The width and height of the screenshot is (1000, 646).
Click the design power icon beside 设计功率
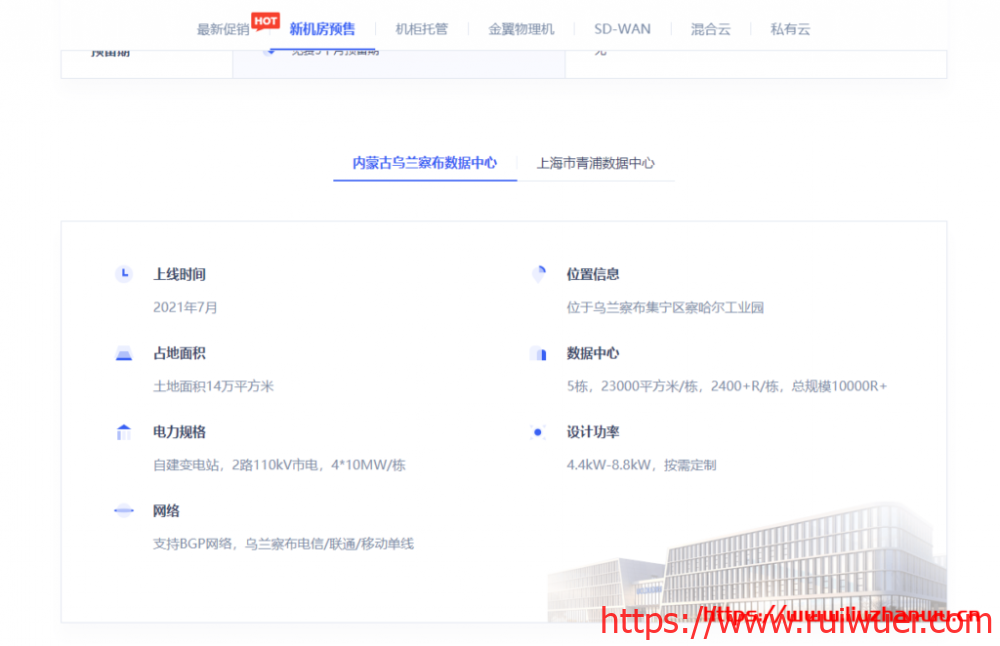[538, 432]
